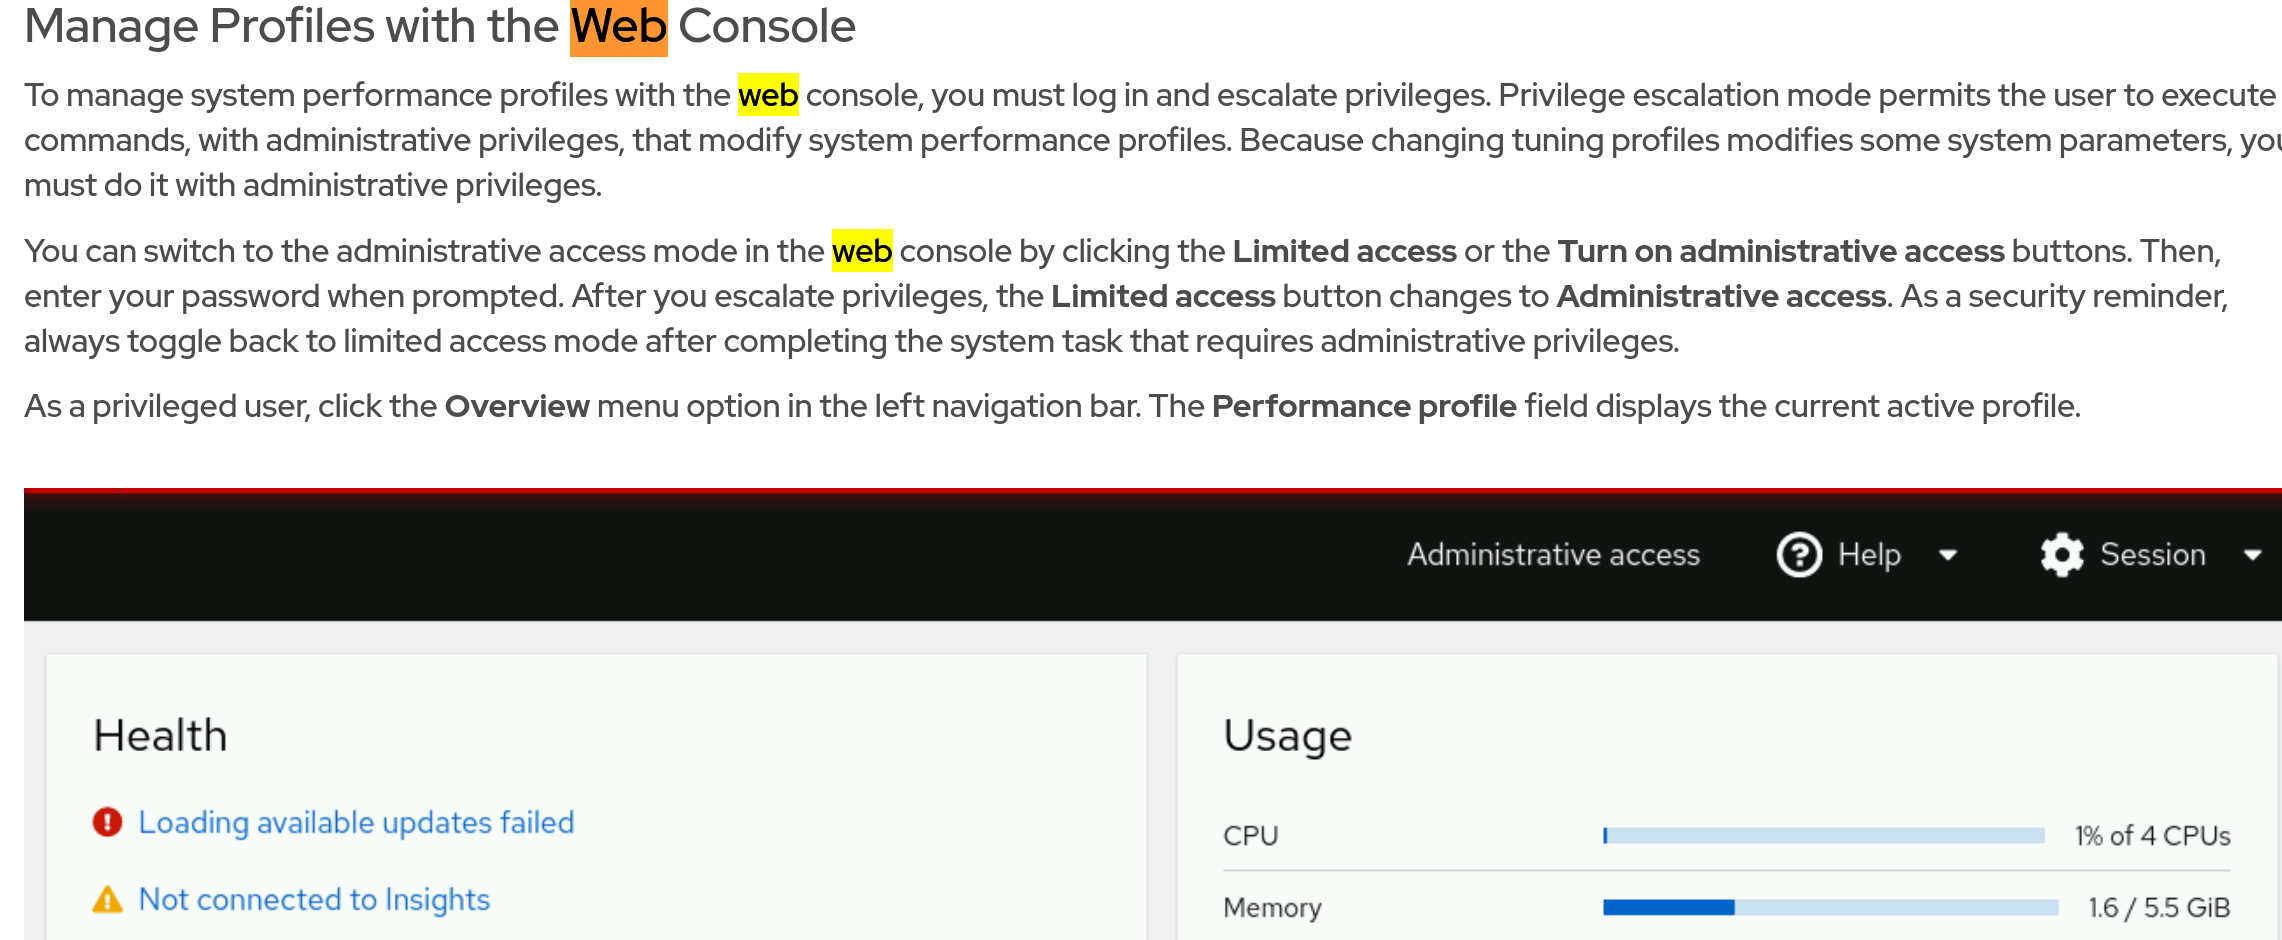Click the Help question mark icon
2282x940 pixels.
coord(1799,555)
